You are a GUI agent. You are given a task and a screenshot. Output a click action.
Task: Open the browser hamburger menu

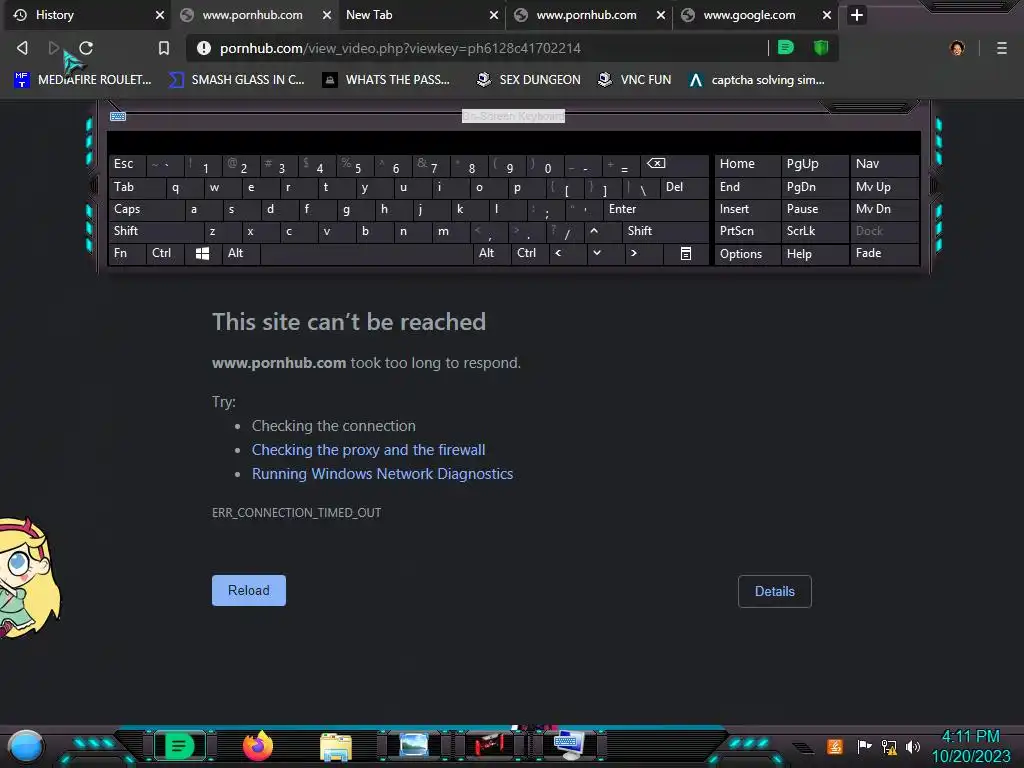[1001, 48]
